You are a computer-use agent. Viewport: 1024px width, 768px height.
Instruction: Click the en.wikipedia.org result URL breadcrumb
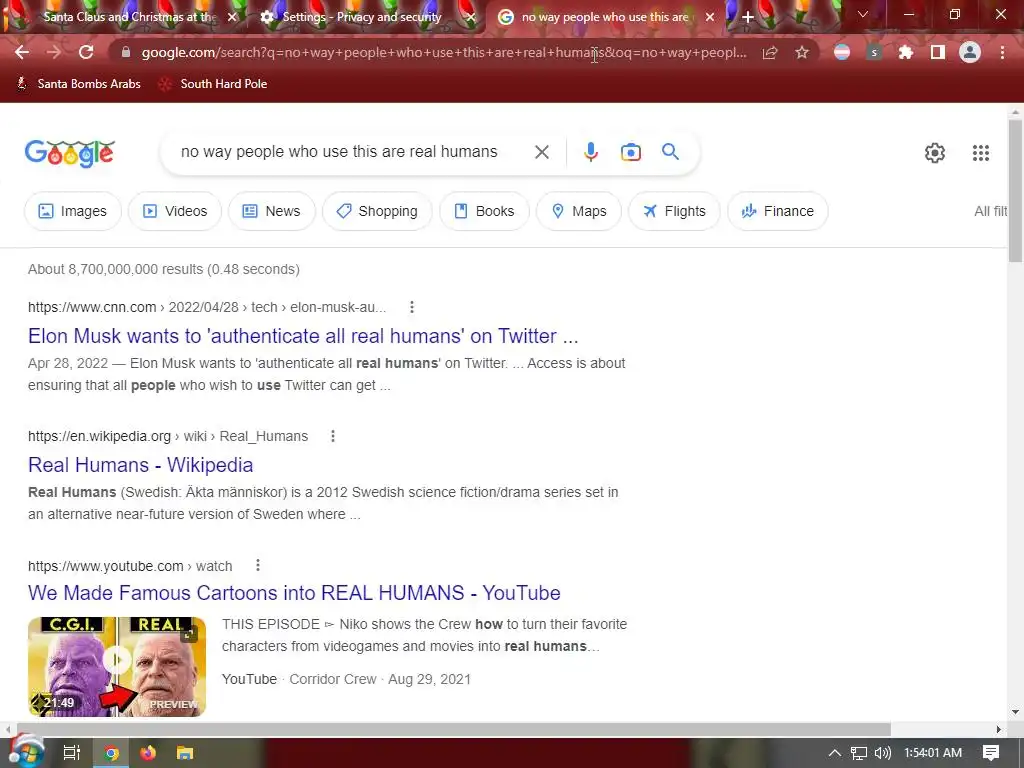[x=168, y=436]
